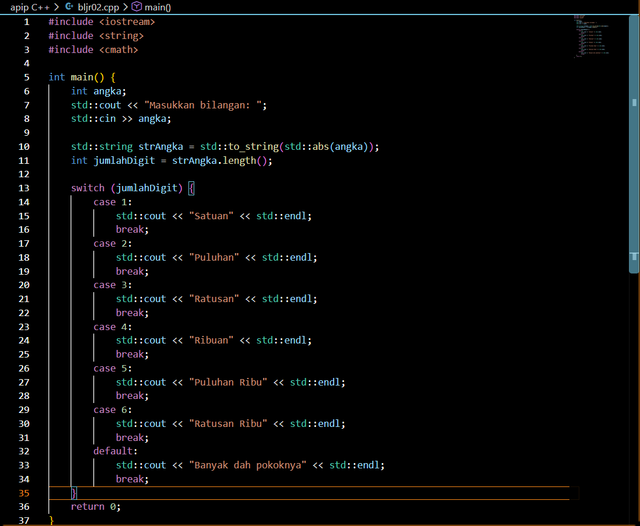Select line number 5 in the gutter
Screen dimensions: 640x526
(27, 77)
